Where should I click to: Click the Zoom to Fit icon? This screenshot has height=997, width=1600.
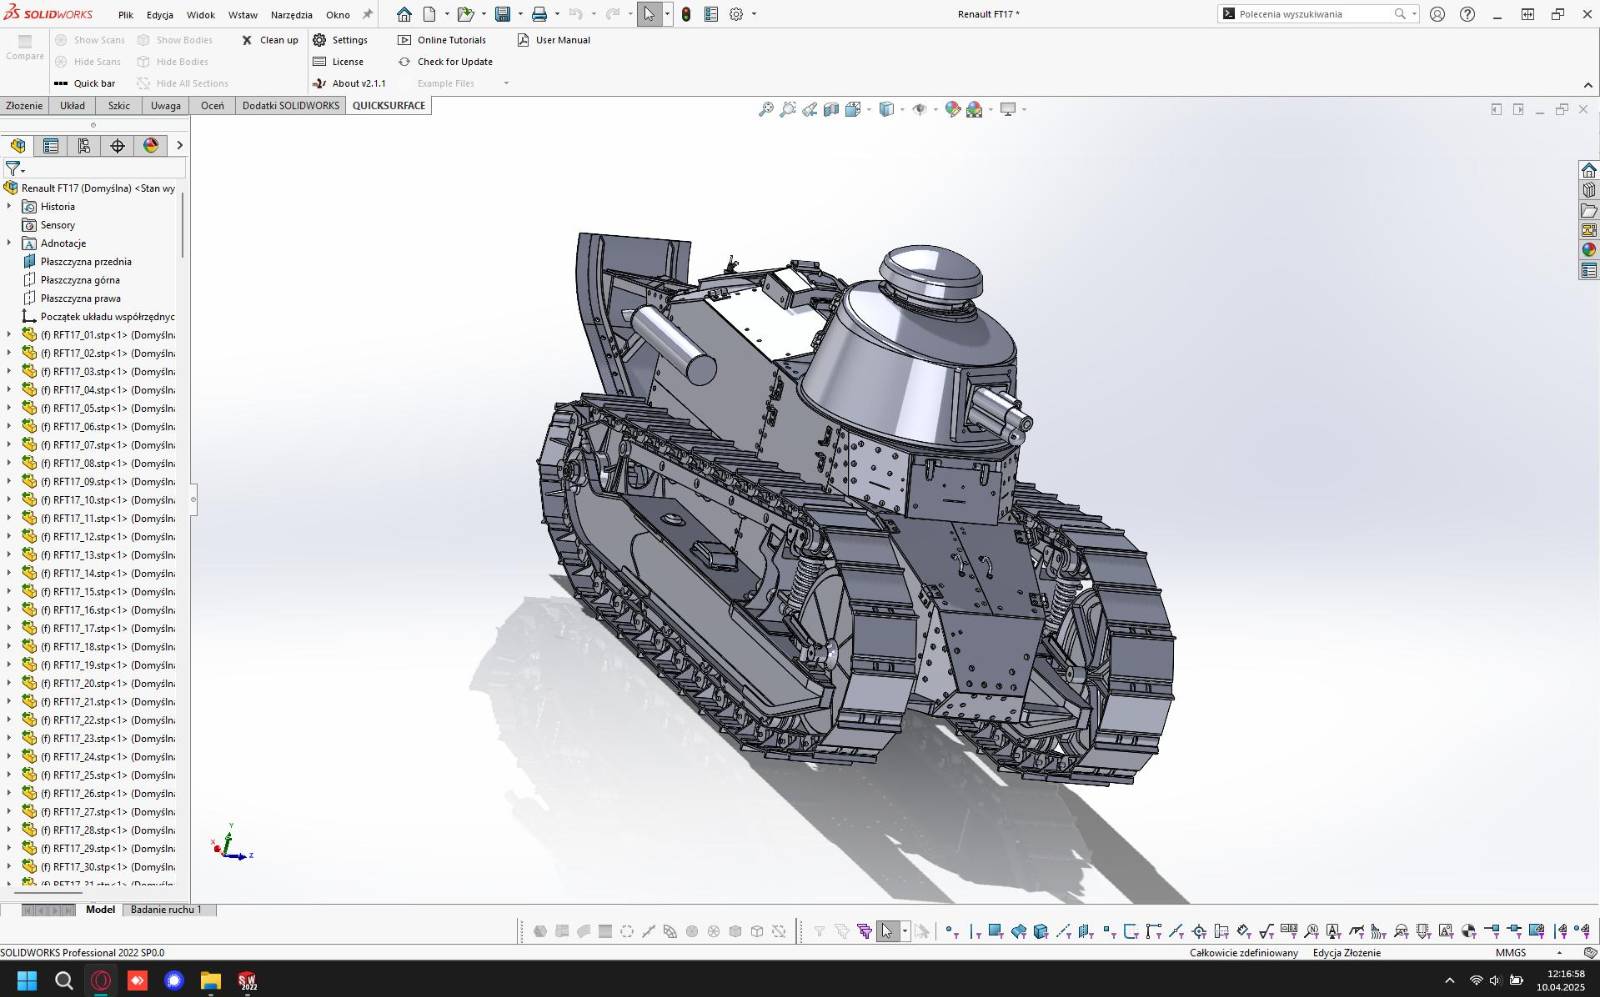(766, 109)
